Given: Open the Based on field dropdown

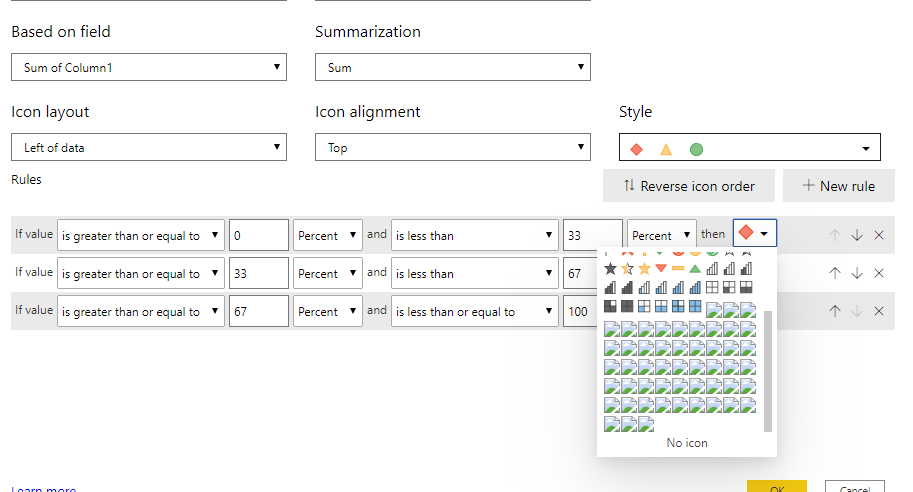Looking at the screenshot, I should tap(149, 67).
